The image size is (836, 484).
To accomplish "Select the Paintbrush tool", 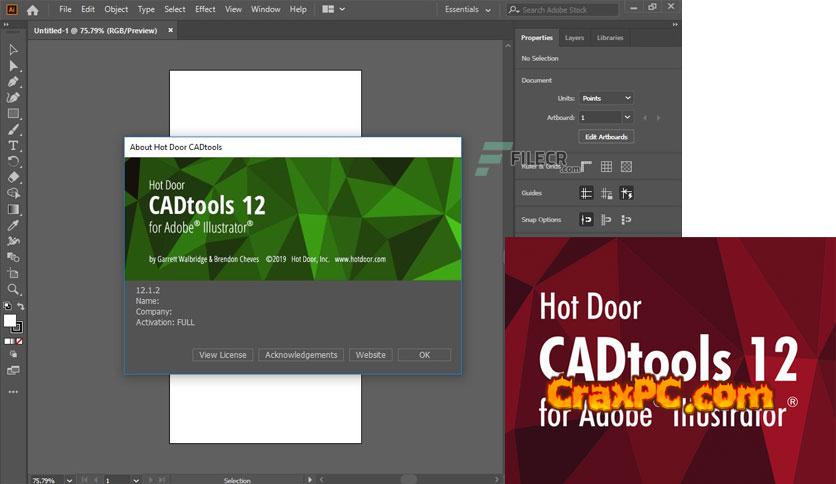I will coord(13,130).
